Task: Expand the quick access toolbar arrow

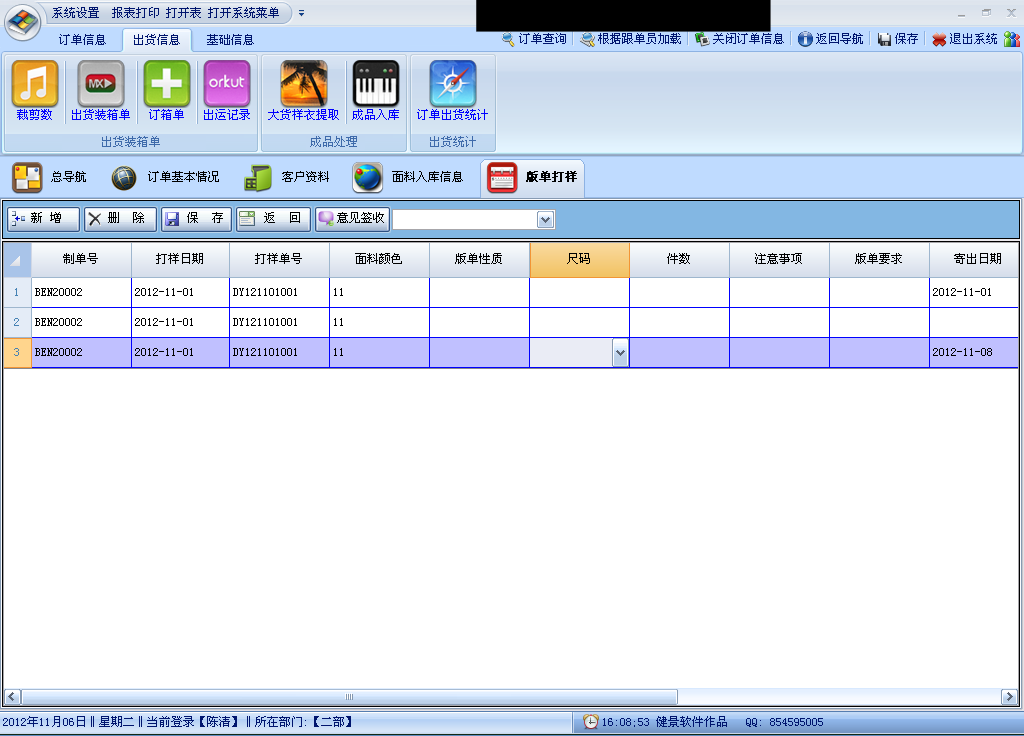Action: click(x=302, y=13)
